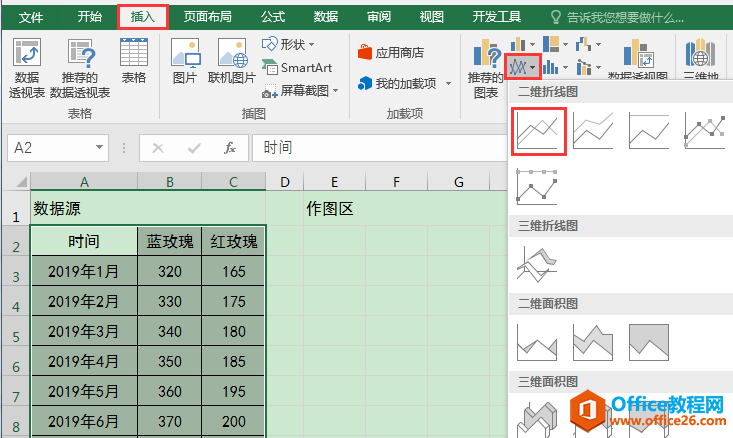Select the basic 2D line chart thumbnail

540,132
